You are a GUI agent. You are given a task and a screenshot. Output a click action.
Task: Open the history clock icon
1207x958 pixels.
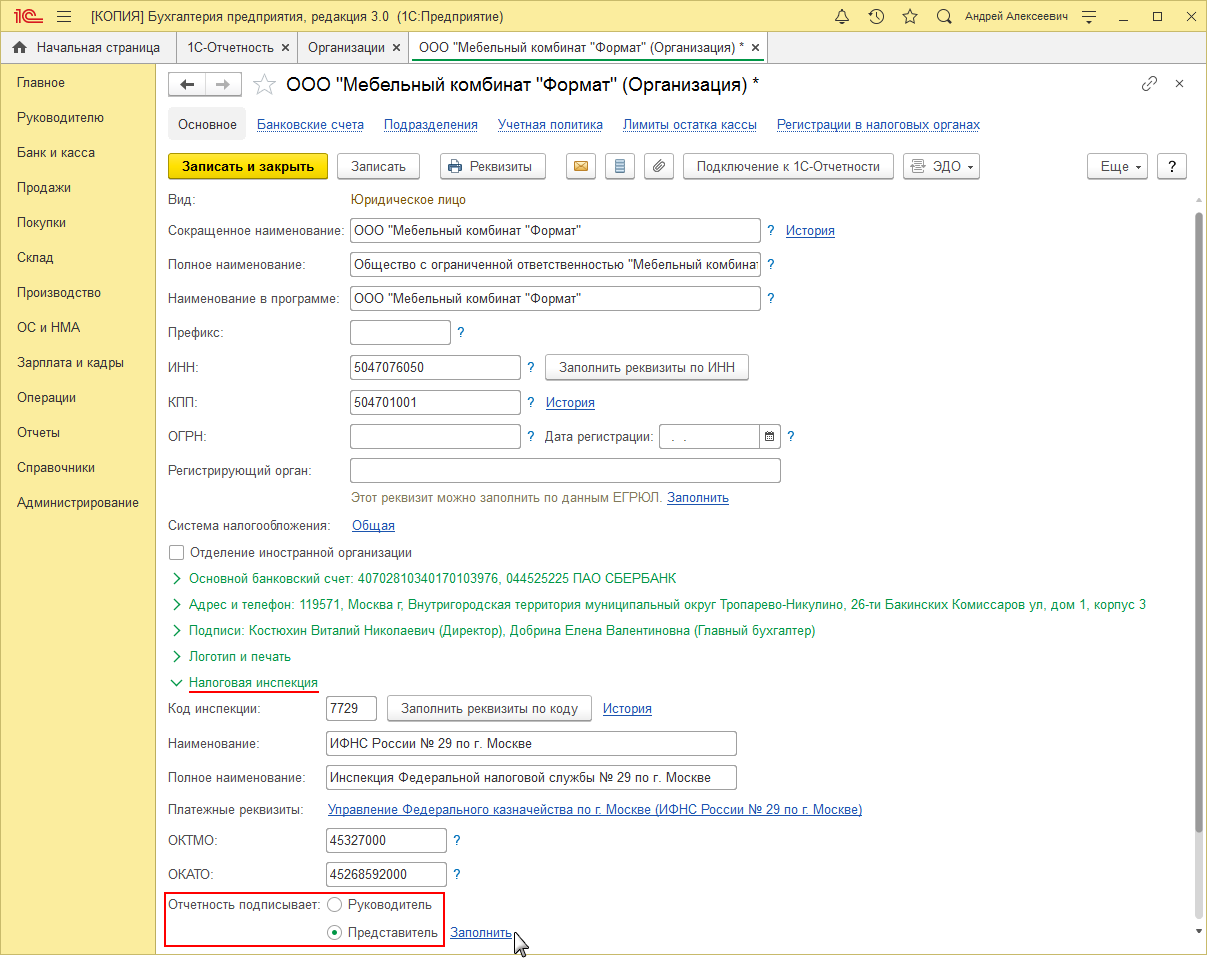tap(876, 17)
